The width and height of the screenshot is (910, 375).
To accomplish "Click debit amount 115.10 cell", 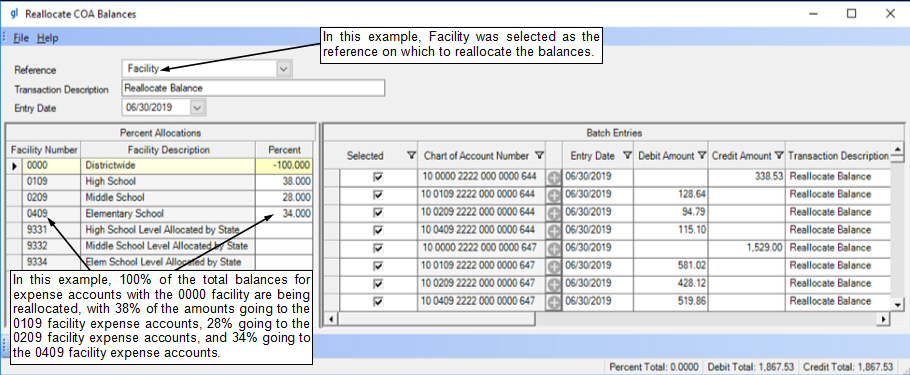I will coord(671,231).
